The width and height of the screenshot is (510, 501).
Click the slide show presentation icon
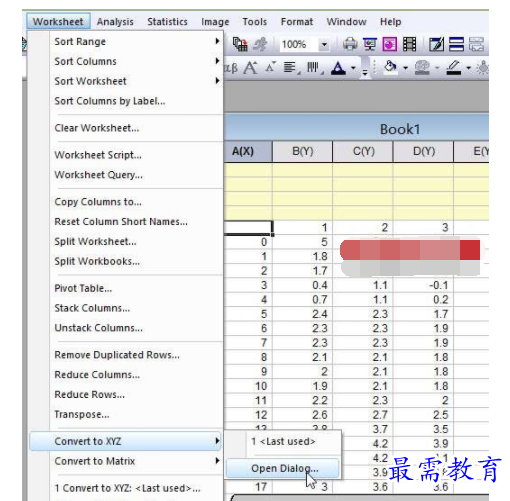370,44
